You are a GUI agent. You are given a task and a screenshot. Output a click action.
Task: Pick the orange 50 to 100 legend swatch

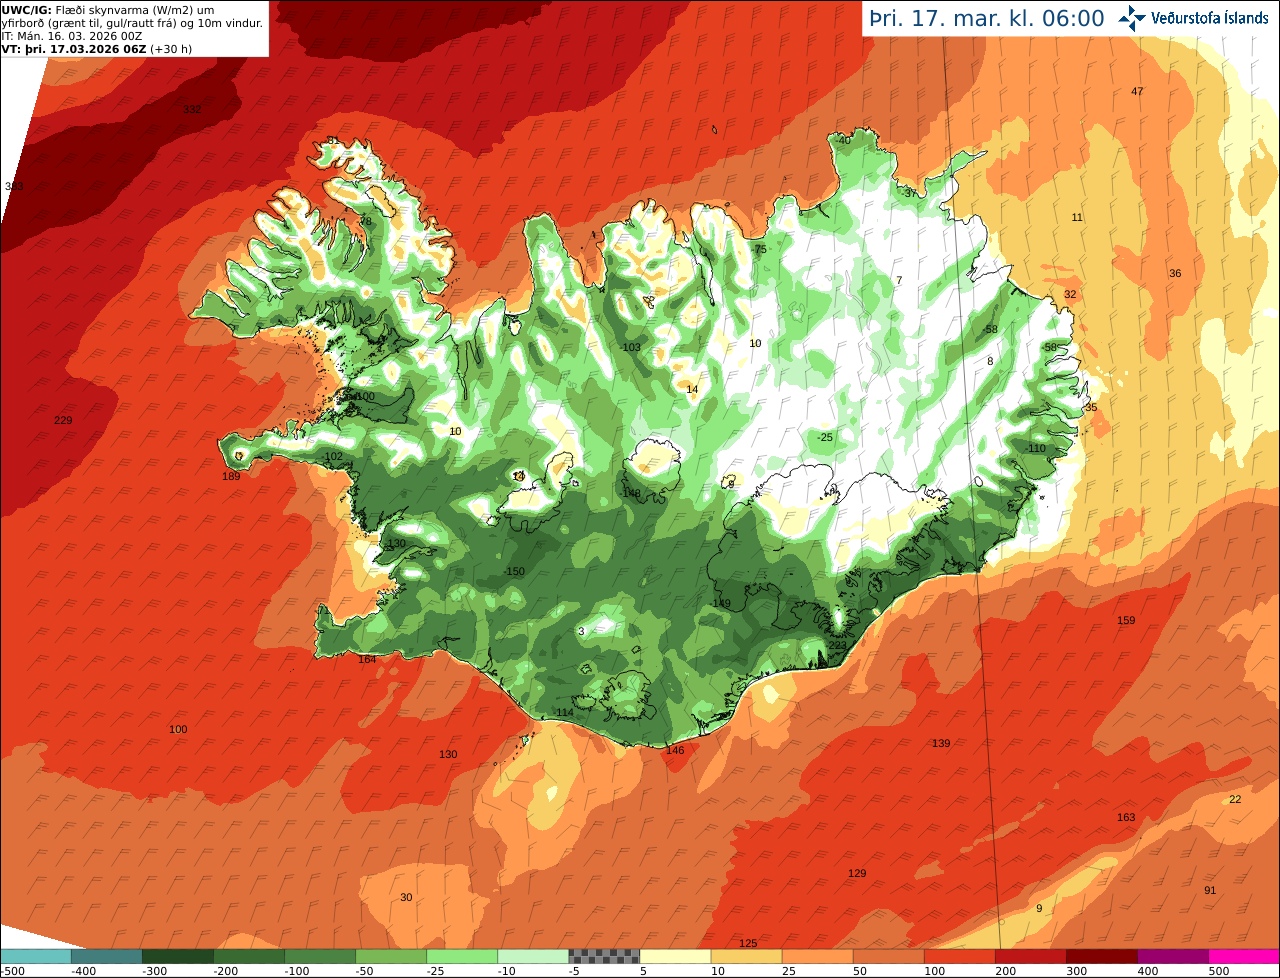pos(888,956)
